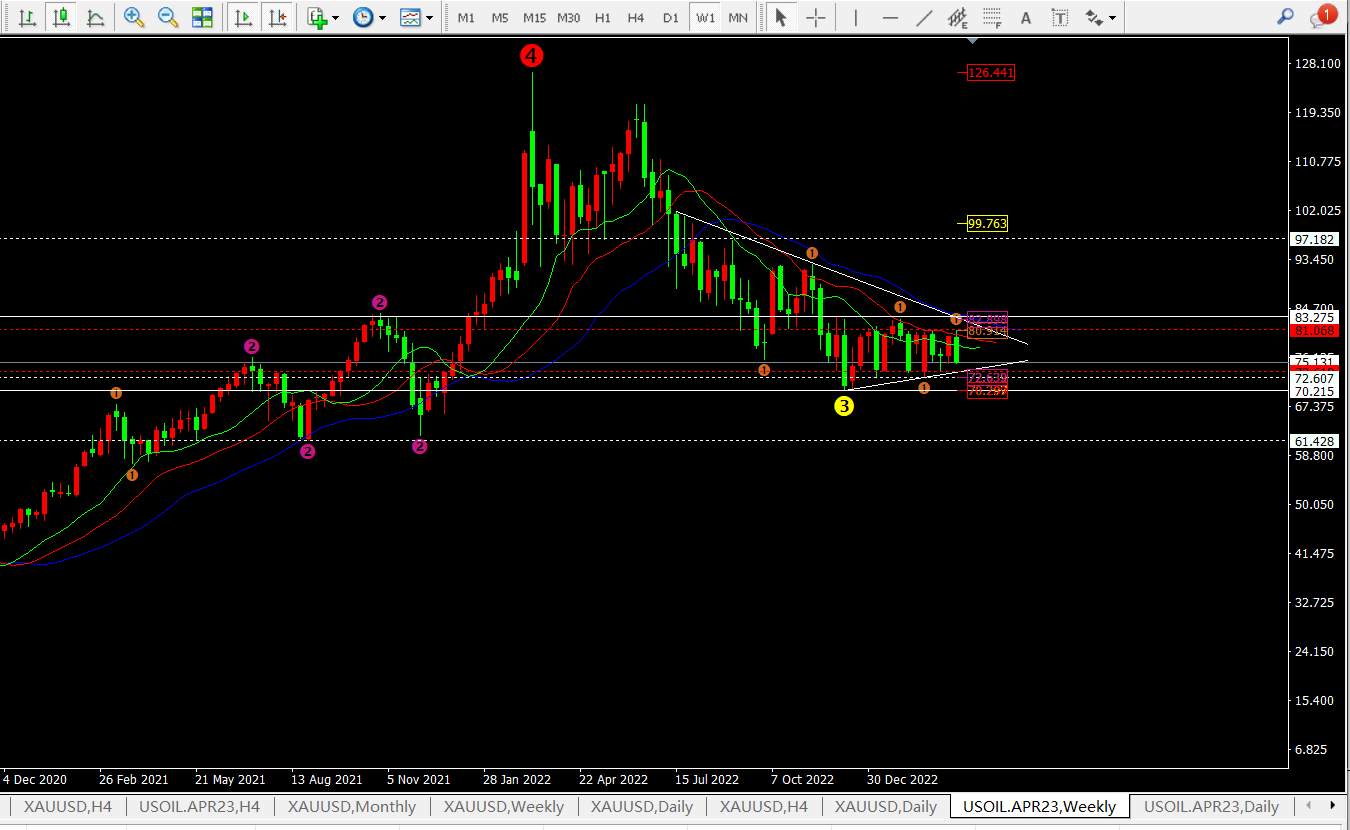1350x830 pixels.
Task: Switch to first XAUUSD,H4 tab
Action: point(68,806)
